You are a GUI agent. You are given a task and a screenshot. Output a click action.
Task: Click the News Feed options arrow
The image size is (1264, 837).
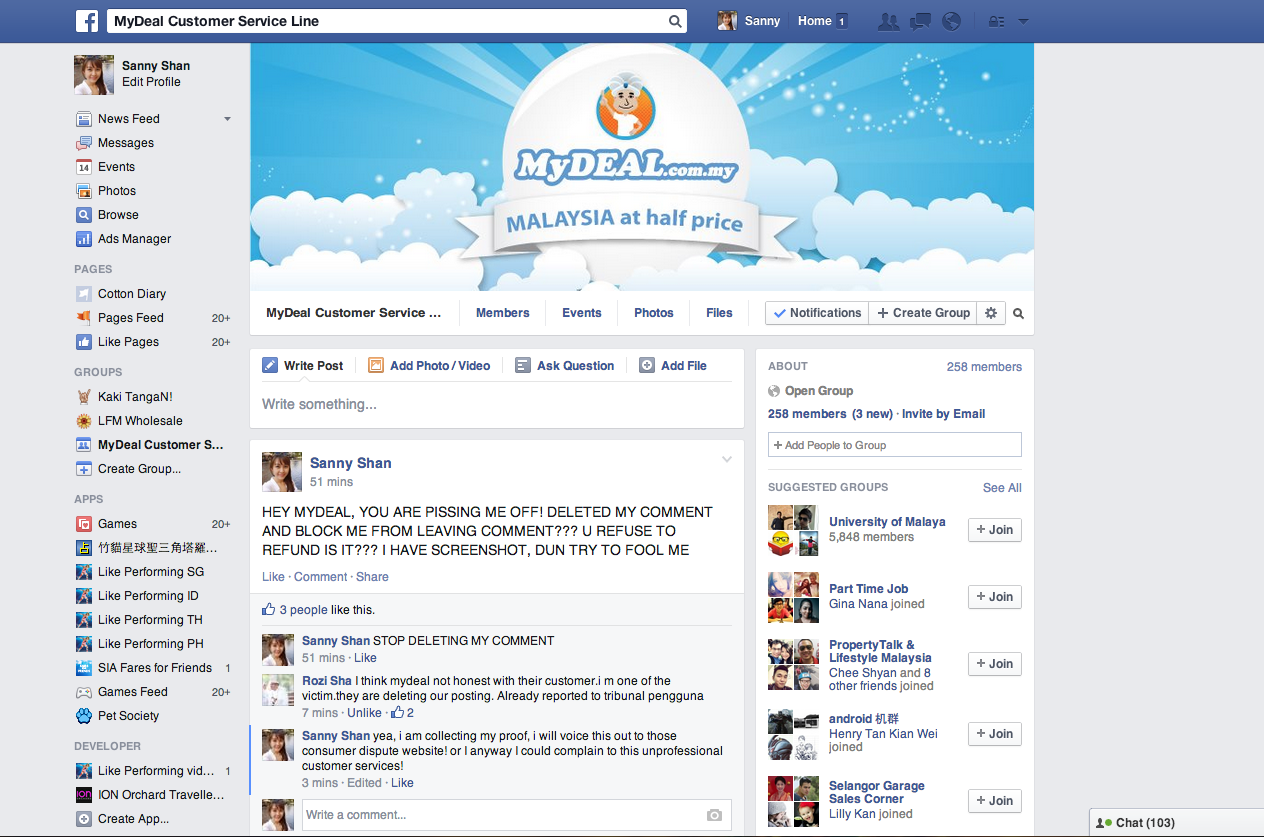pyautogui.click(x=227, y=119)
